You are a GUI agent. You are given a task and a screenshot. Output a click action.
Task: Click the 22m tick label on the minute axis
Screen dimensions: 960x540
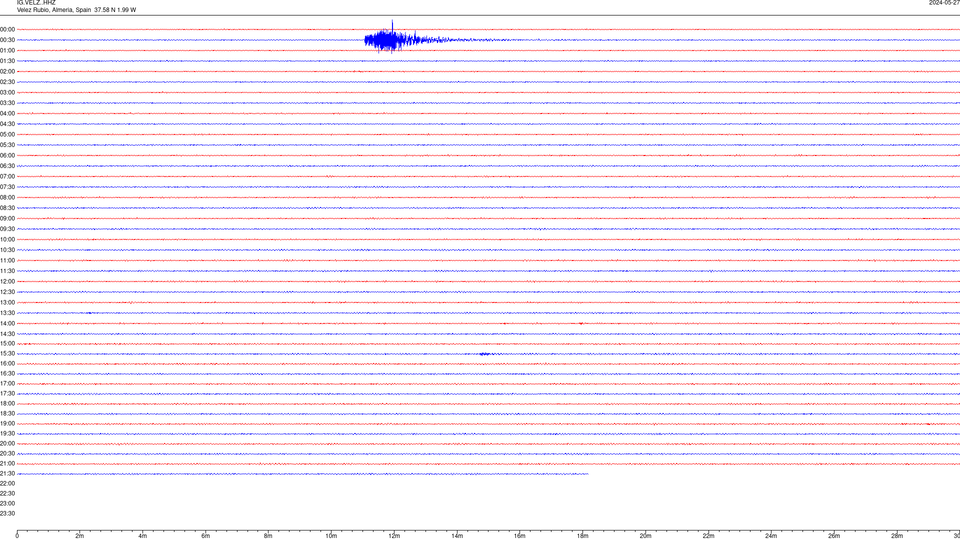coord(708,536)
